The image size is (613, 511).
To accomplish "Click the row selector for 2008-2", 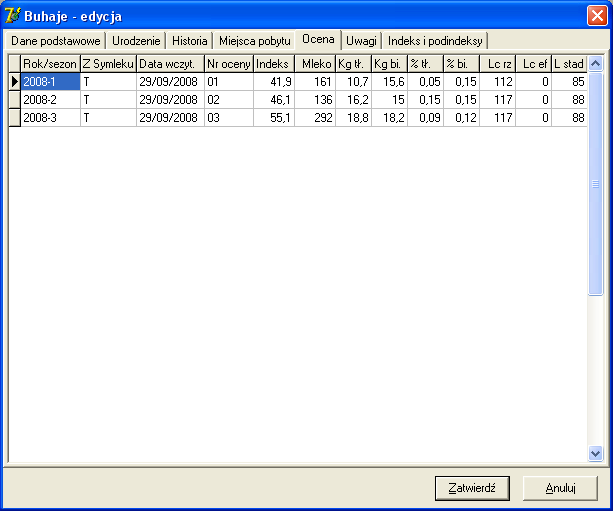I will click(14, 100).
